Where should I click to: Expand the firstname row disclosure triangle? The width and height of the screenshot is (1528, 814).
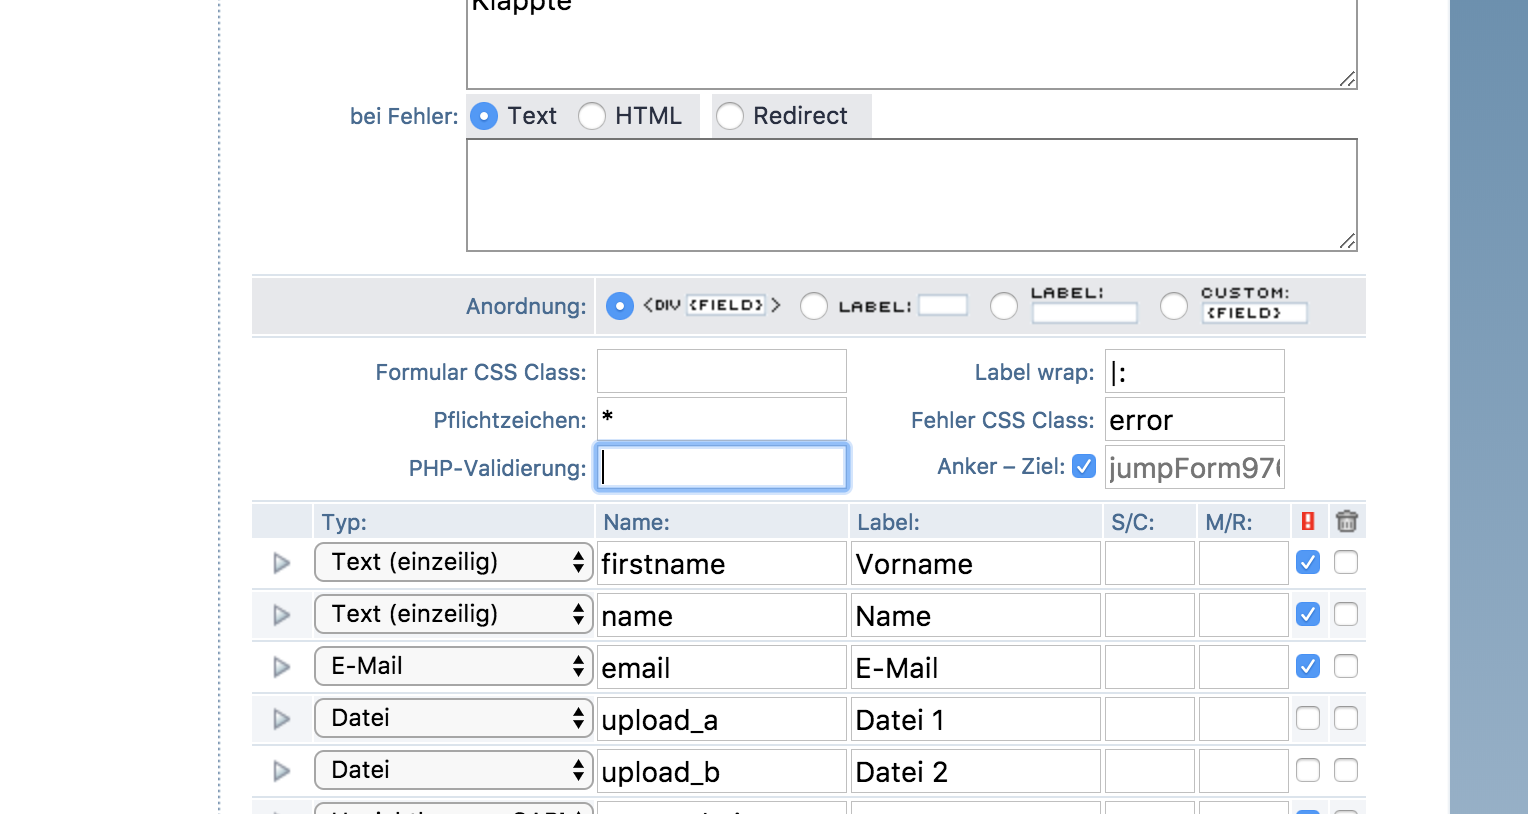point(282,563)
